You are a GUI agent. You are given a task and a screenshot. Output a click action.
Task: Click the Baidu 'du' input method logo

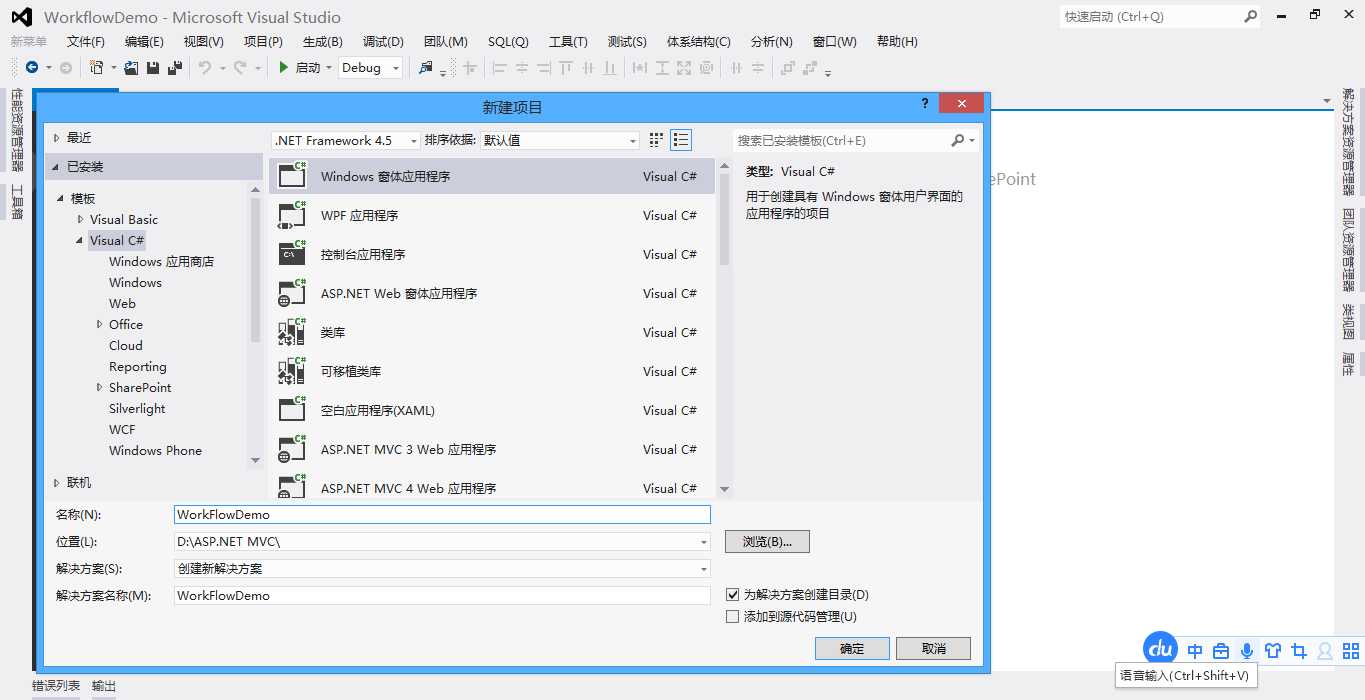tap(1160, 648)
